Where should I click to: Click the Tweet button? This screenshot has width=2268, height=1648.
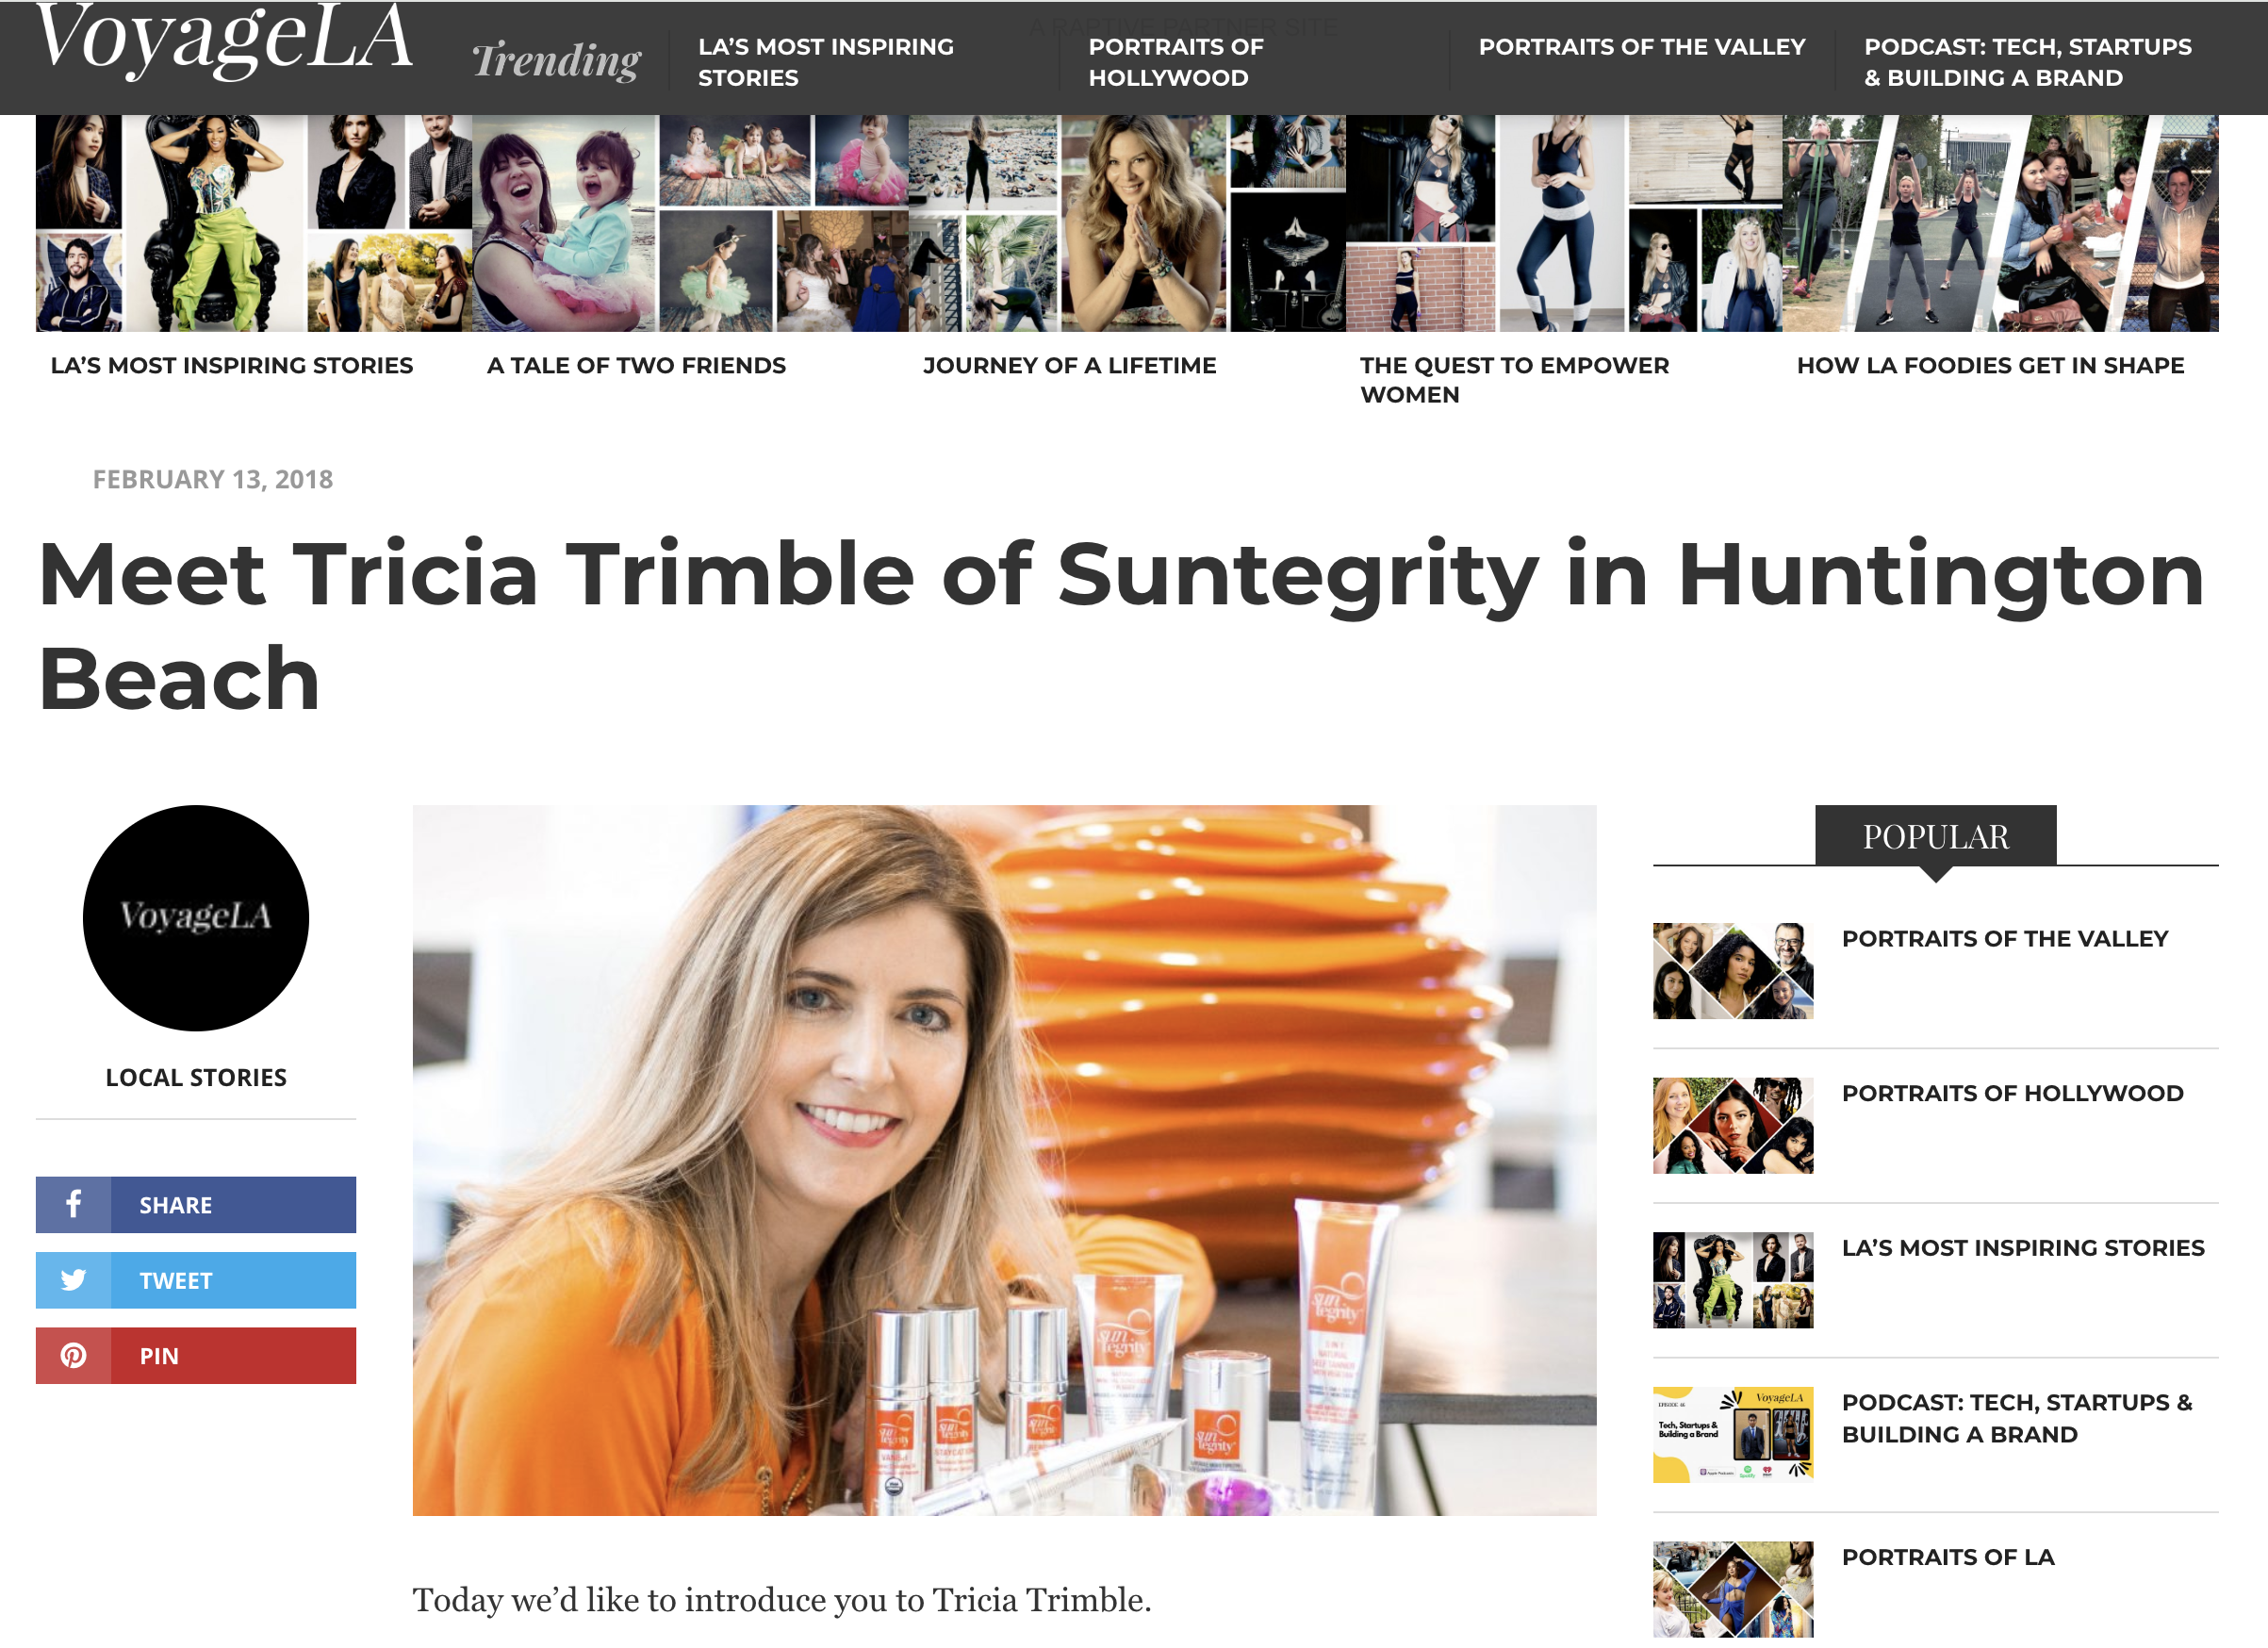click(x=196, y=1279)
